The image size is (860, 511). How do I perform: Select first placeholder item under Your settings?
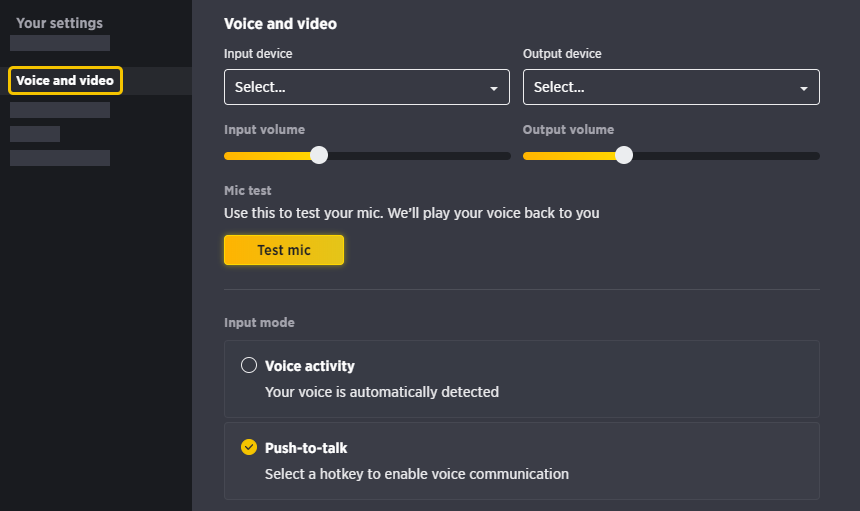60,43
